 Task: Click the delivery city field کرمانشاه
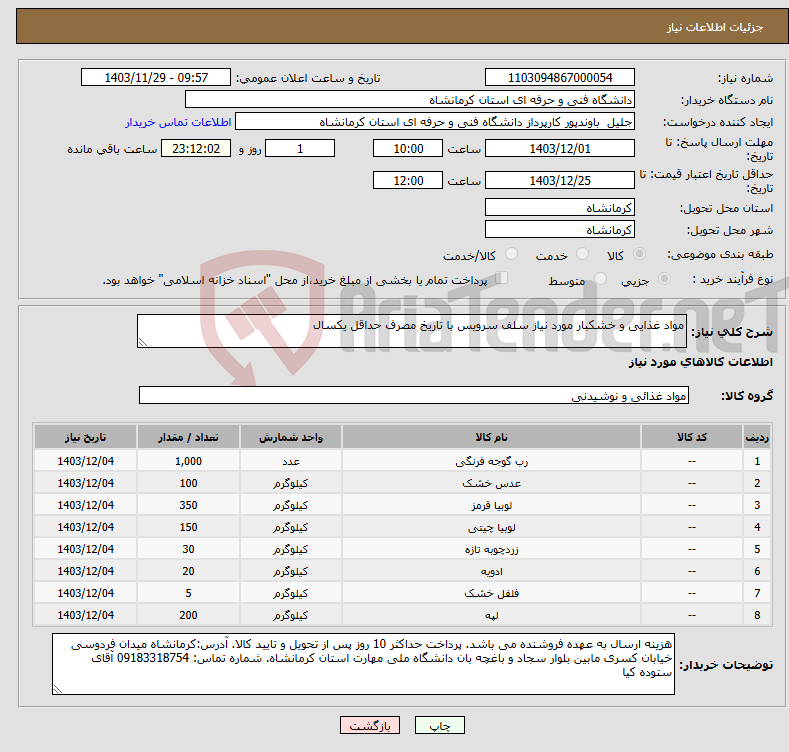coord(560,230)
